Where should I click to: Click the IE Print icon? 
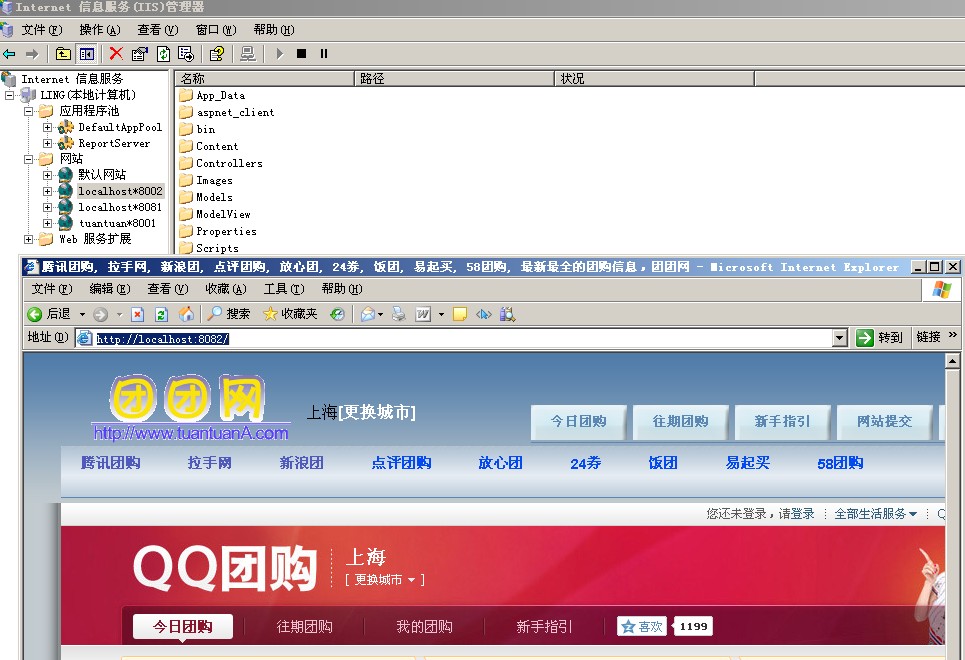(x=399, y=314)
